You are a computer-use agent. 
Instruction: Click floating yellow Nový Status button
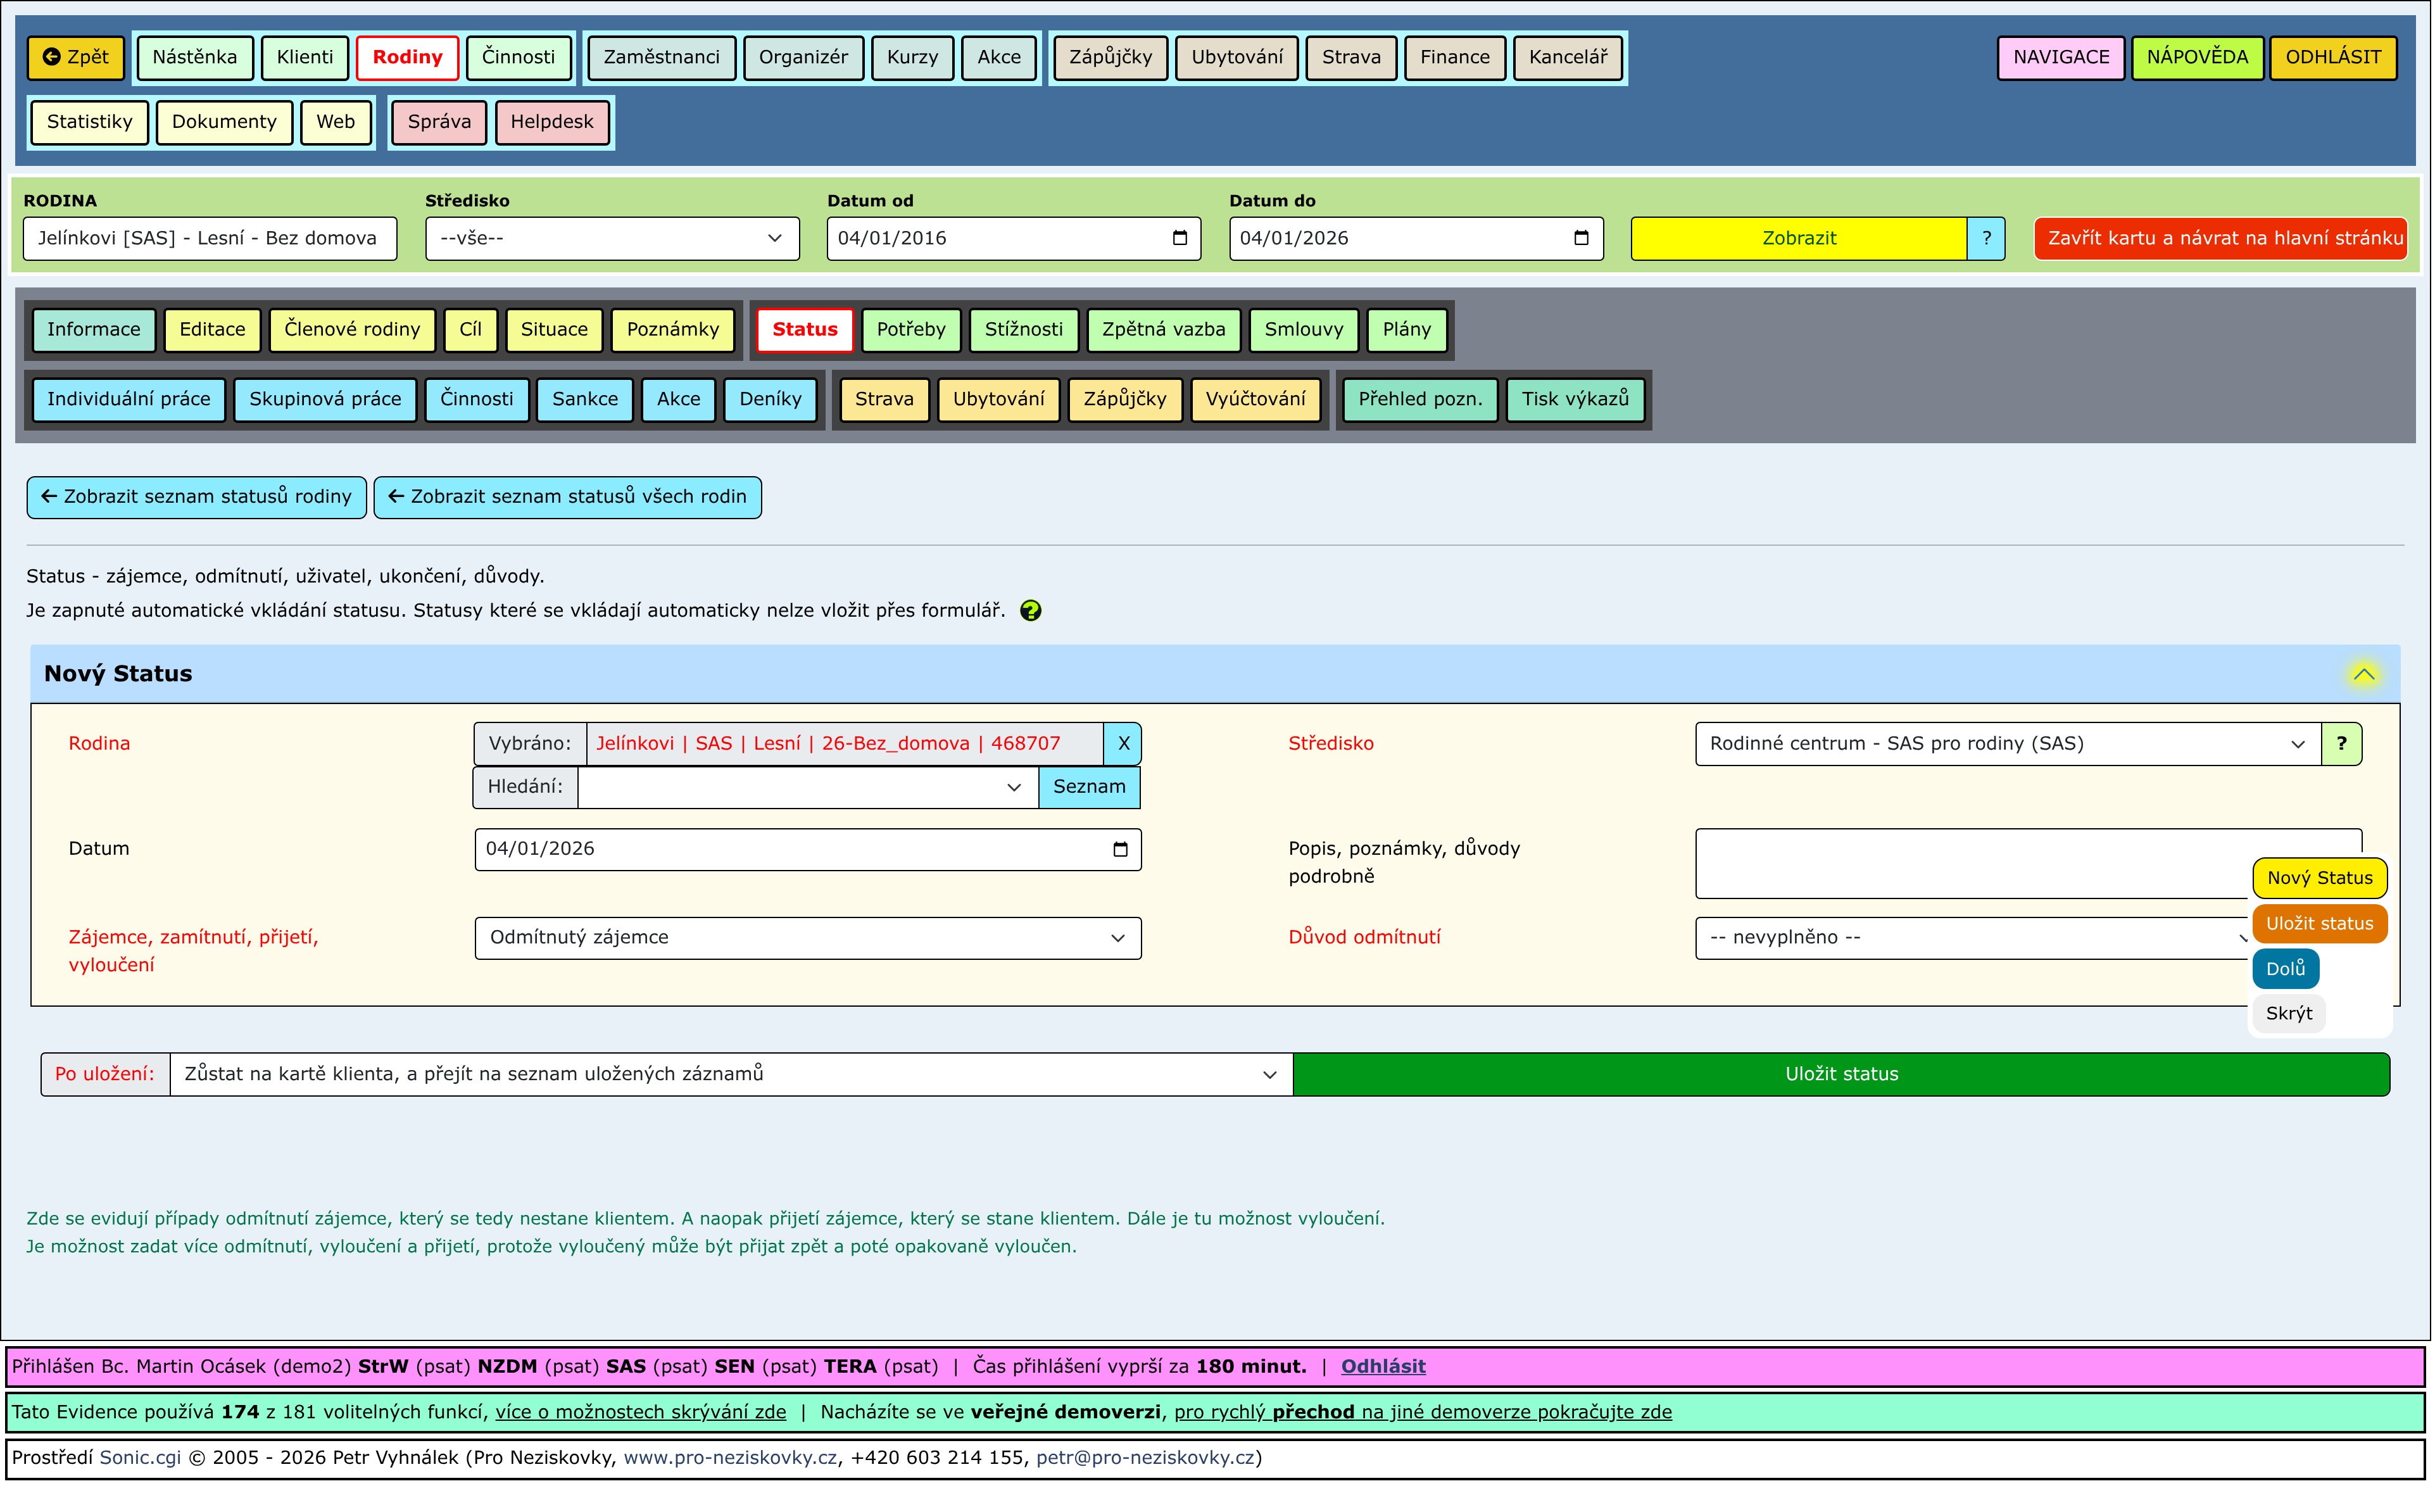tap(2320, 878)
